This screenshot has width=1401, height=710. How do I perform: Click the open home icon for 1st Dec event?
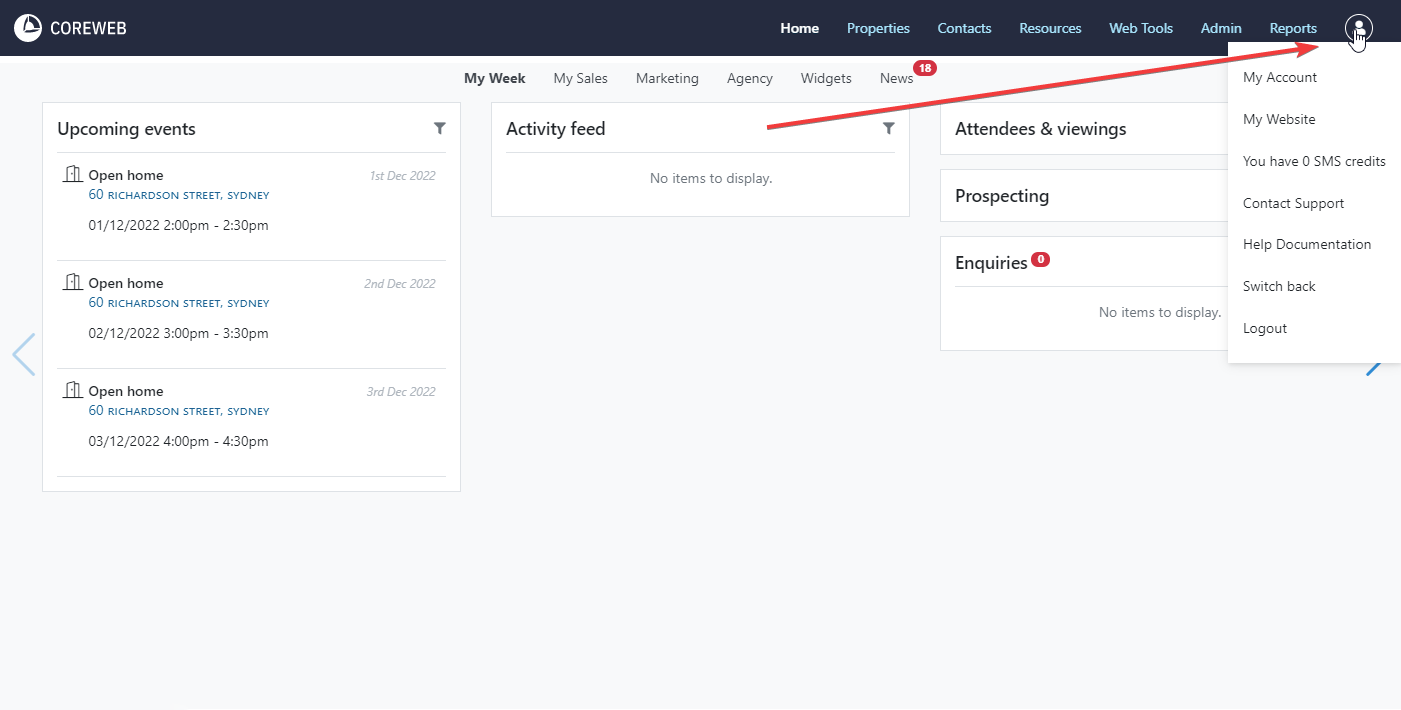tap(72, 175)
